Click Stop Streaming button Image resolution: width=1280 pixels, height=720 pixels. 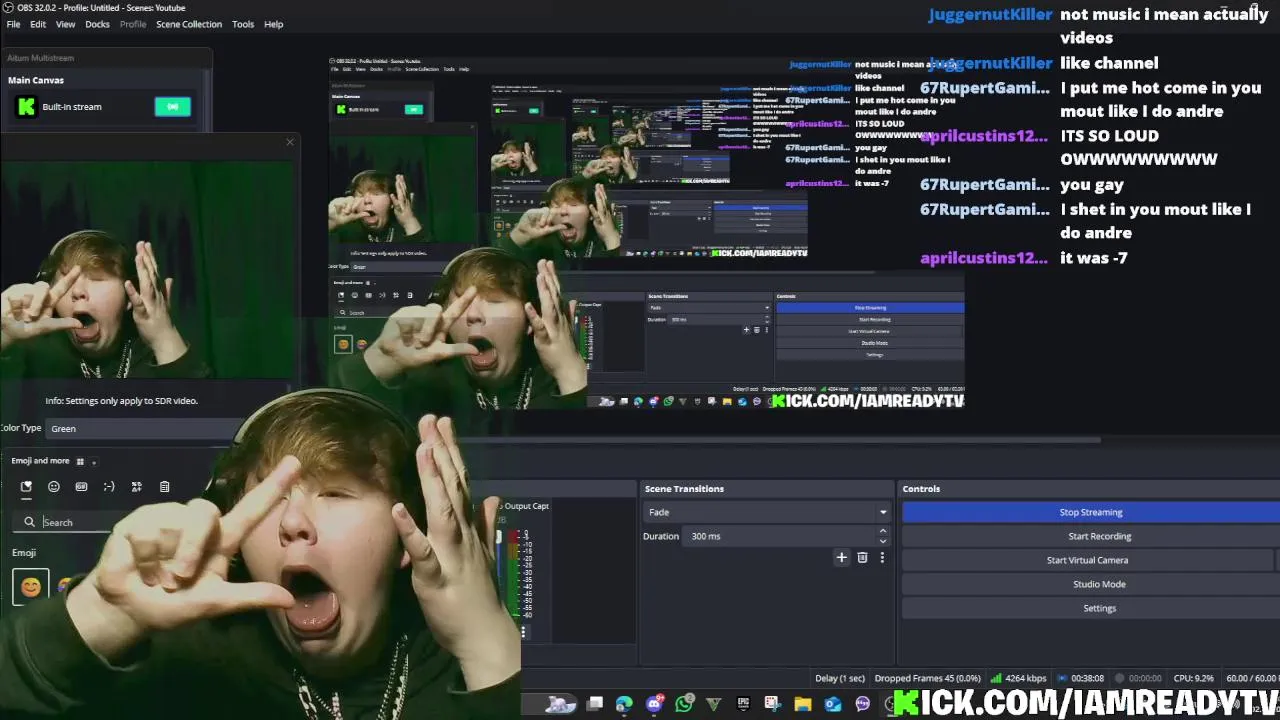(1091, 512)
